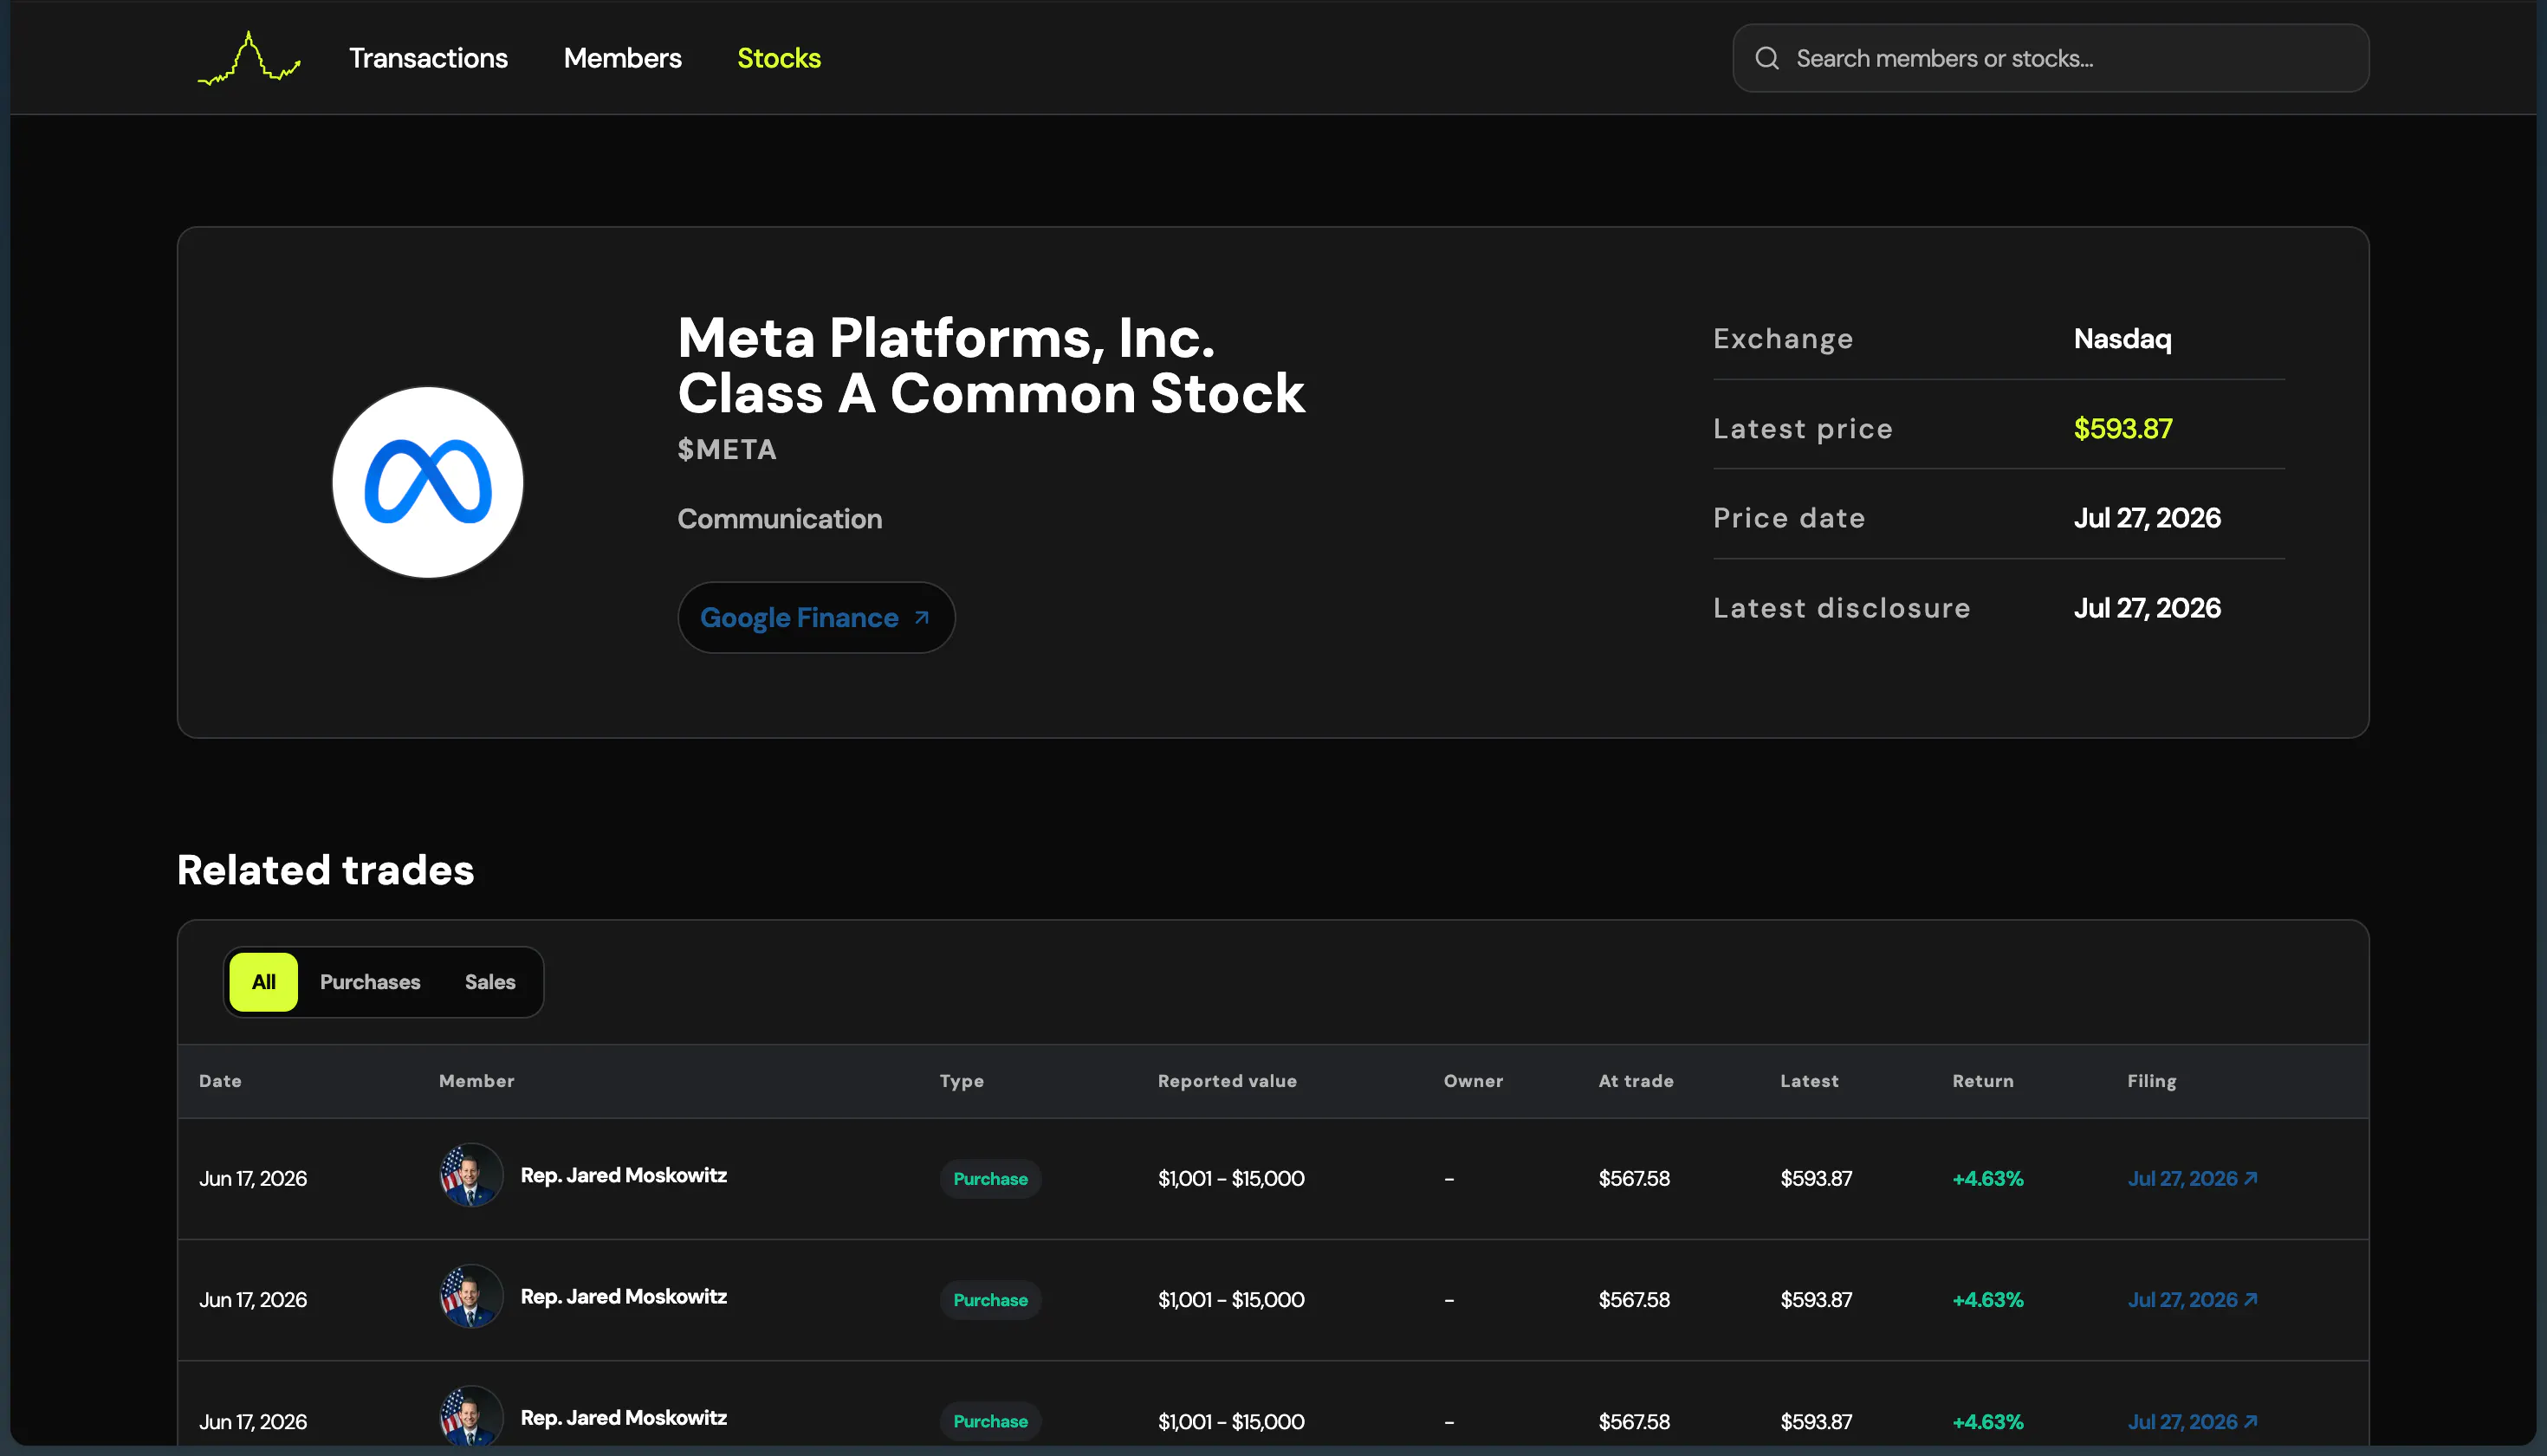Image resolution: width=2547 pixels, height=1456 pixels.
Task: Open first row's Jul 27, 2026 filing link
Action: [2192, 1179]
